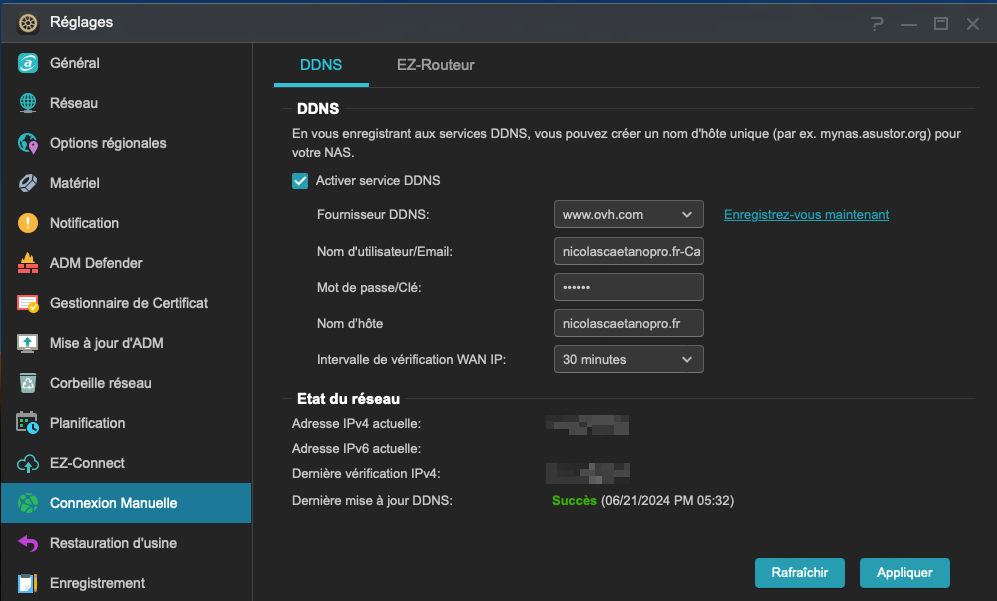Click the Nom d'hôte input field

point(628,323)
